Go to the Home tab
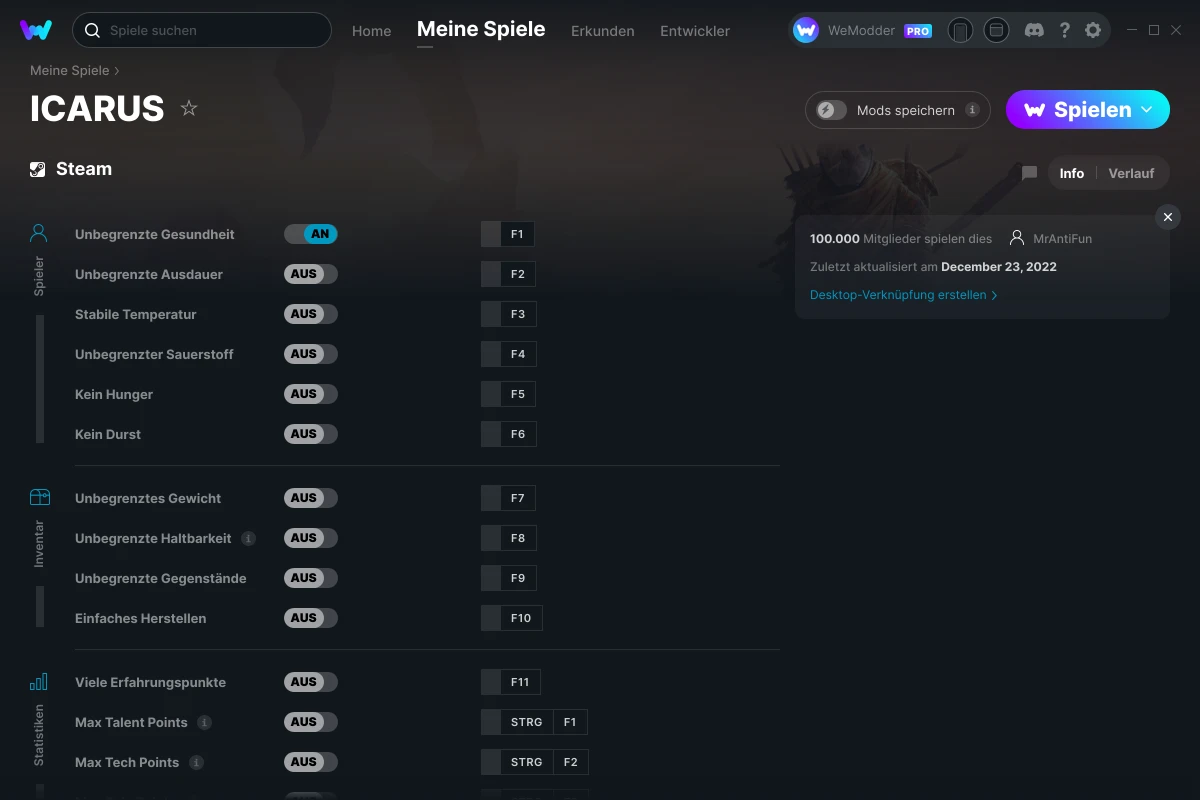Screen dimensions: 1200x800 pyautogui.click(x=372, y=31)
